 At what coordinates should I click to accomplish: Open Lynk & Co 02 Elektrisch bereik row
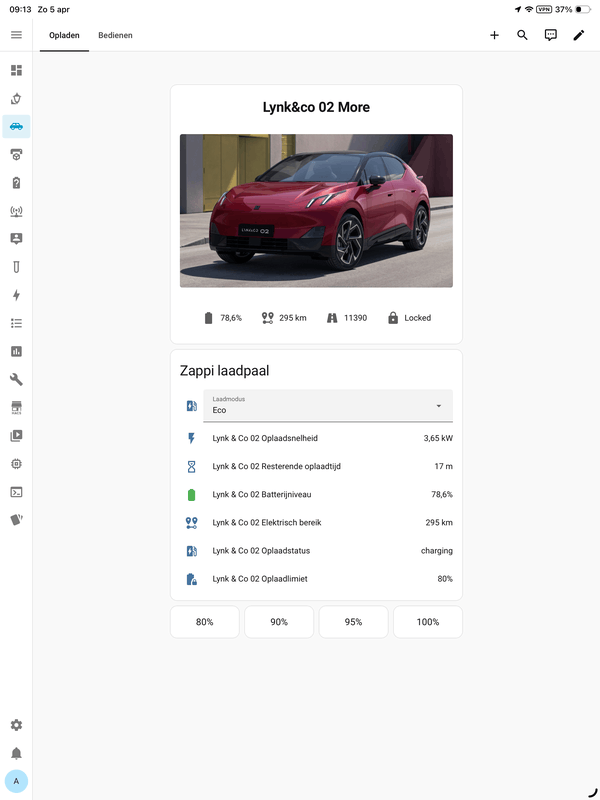[316, 522]
